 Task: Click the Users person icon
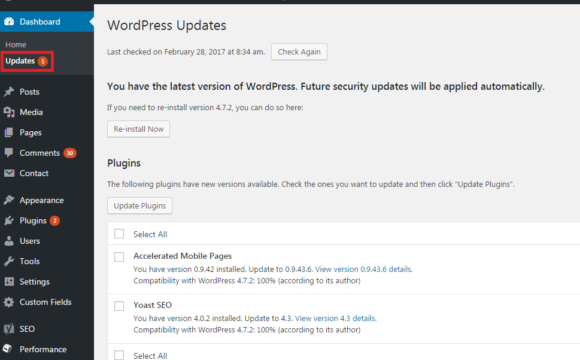9,241
